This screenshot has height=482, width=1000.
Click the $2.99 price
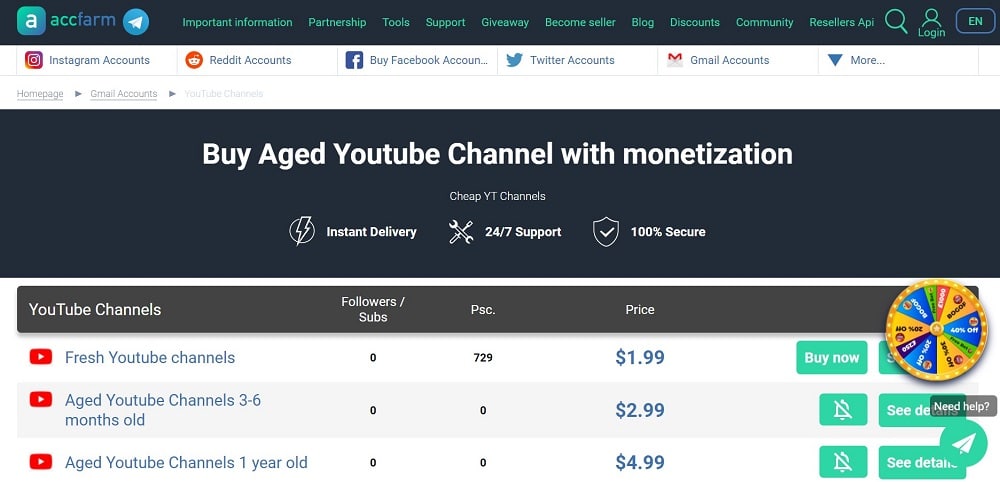(x=640, y=410)
